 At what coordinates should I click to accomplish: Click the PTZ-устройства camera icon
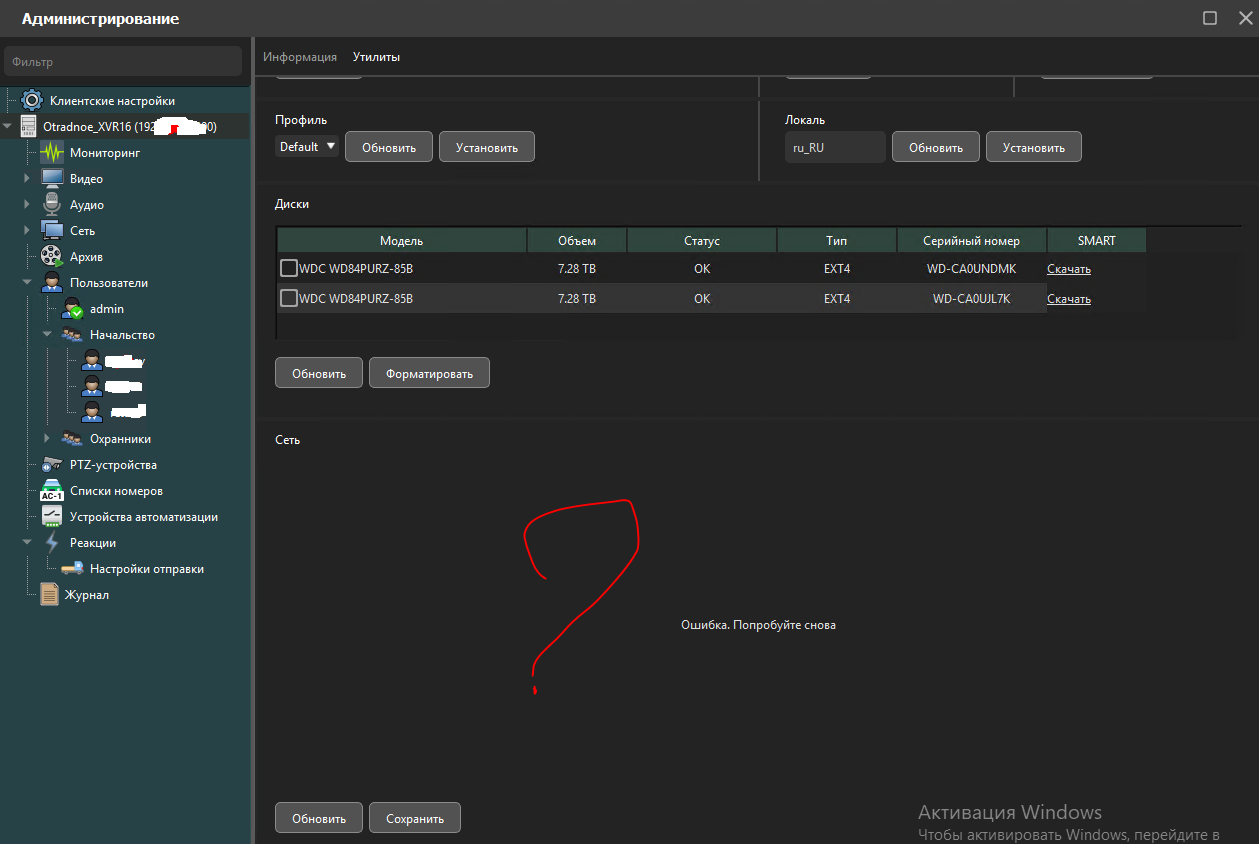[x=52, y=465]
